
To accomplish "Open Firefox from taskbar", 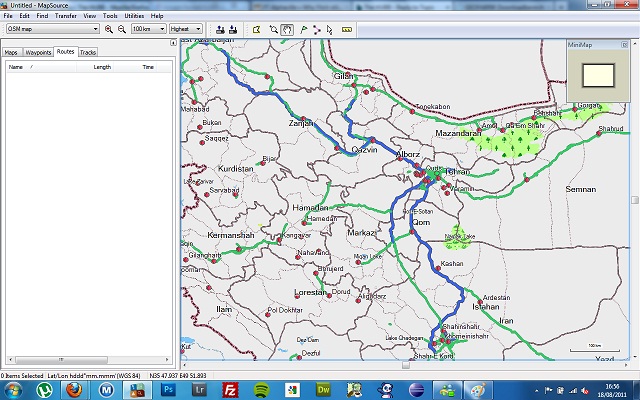I will coord(74,390).
